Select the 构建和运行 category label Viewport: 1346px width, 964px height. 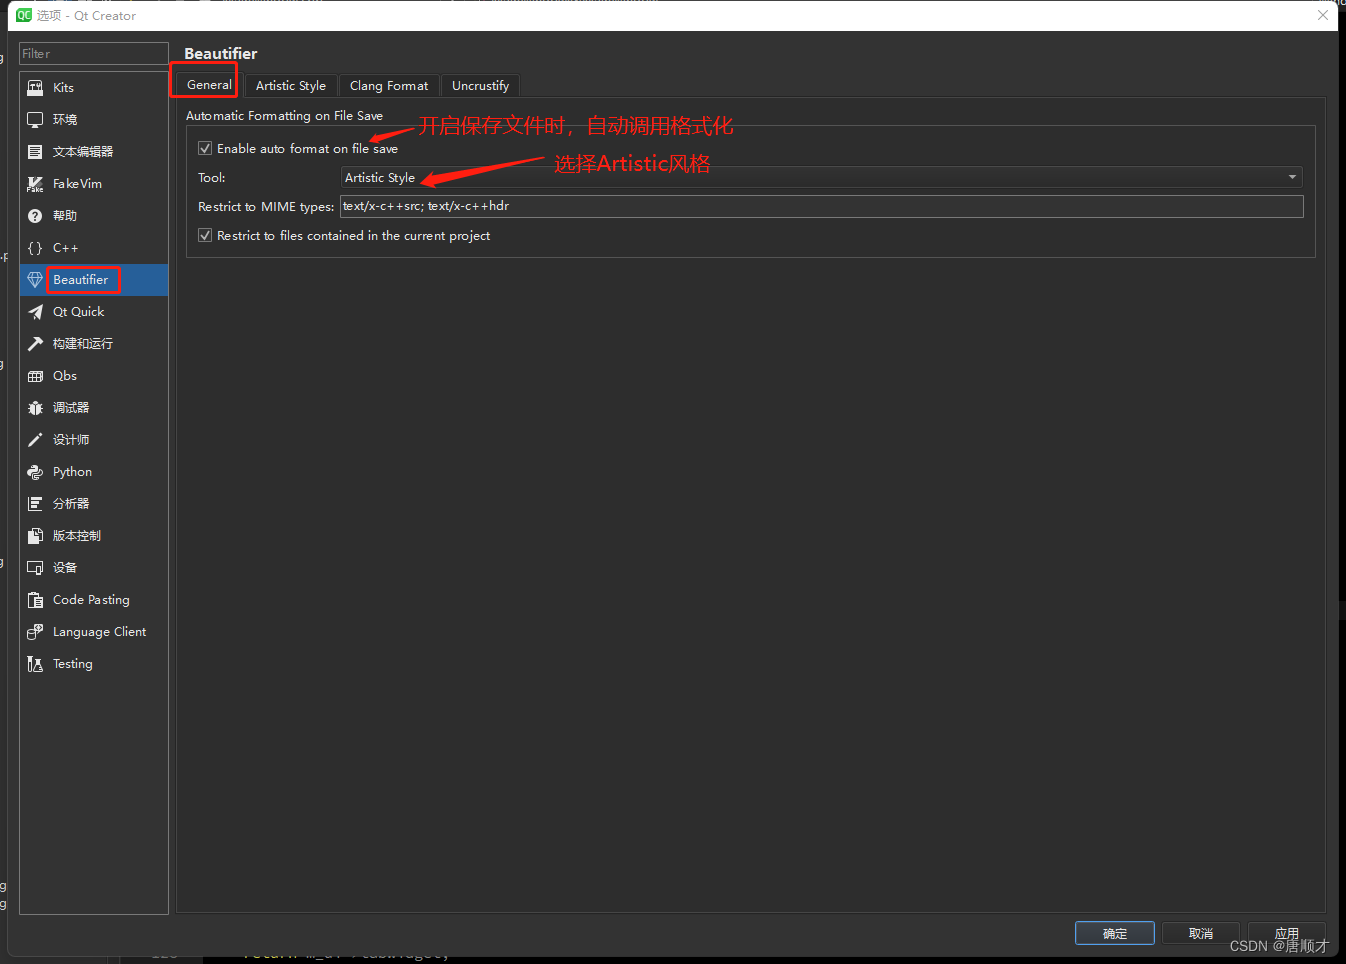click(x=83, y=344)
